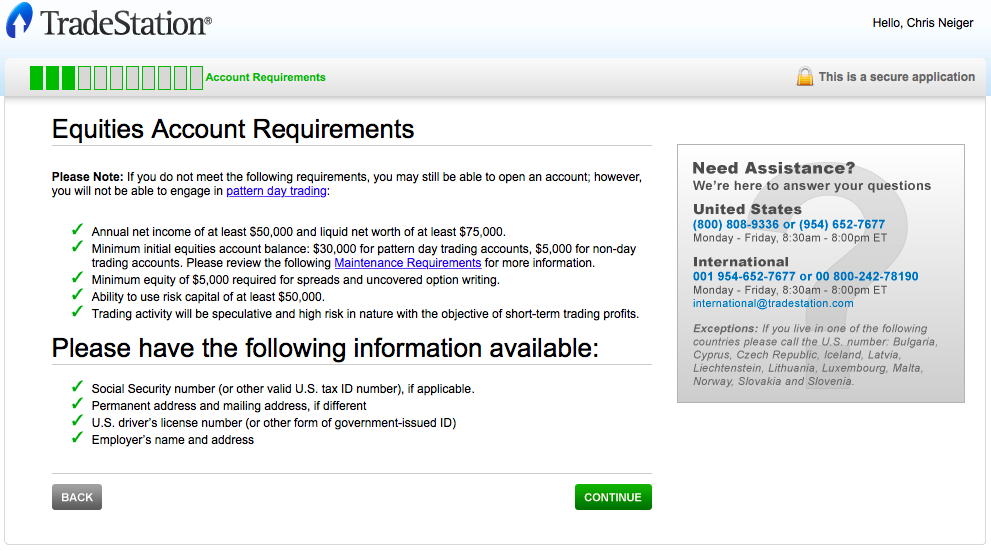The image size is (991, 551).
Task: Click the secure application padlock icon
Action: (804, 77)
